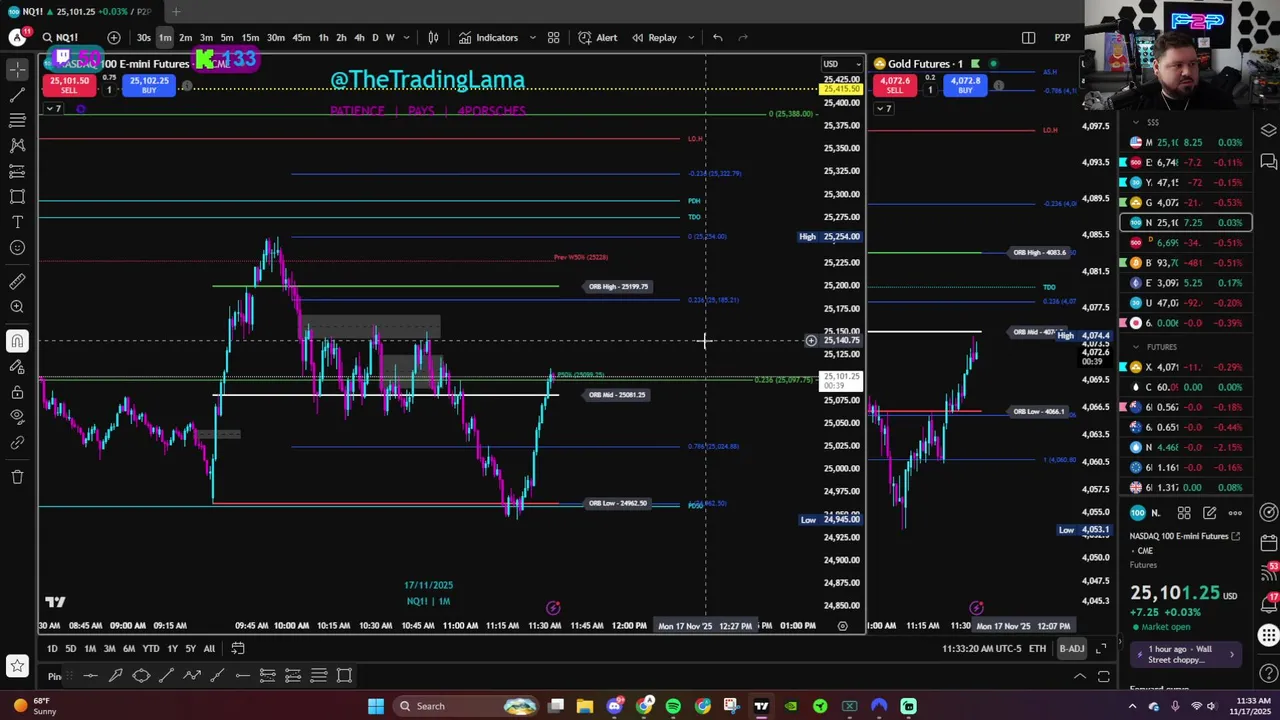
Task: Expand the 7 indicators legend on Gold chart
Action: tap(883, 109)
